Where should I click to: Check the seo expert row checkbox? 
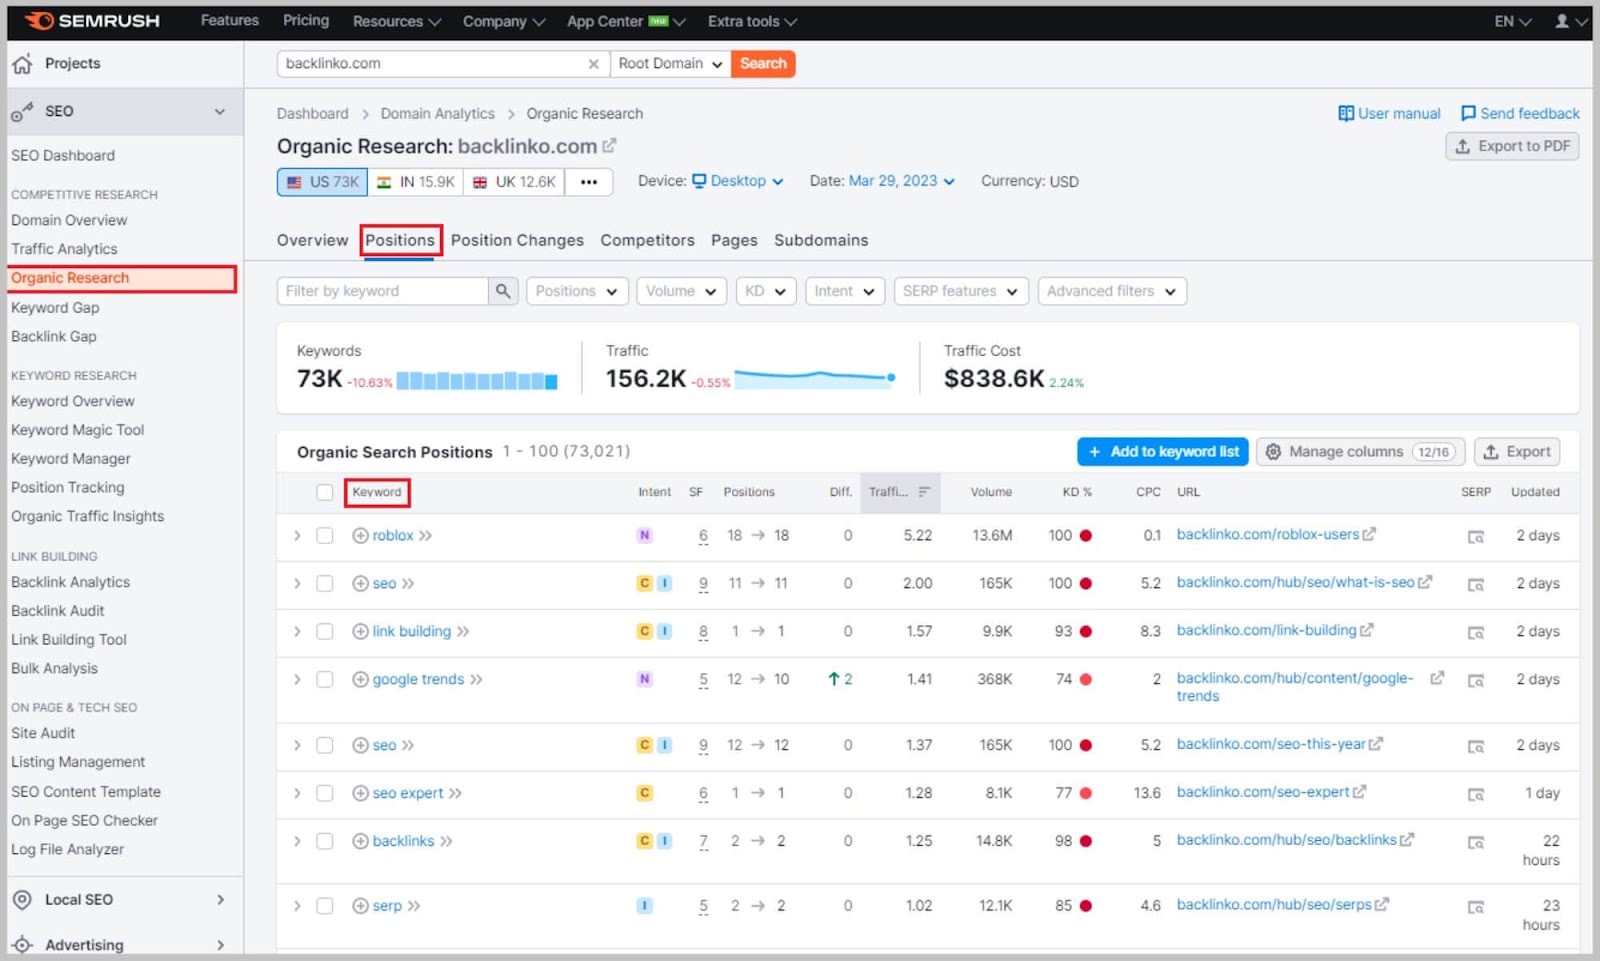pos(324,794)
